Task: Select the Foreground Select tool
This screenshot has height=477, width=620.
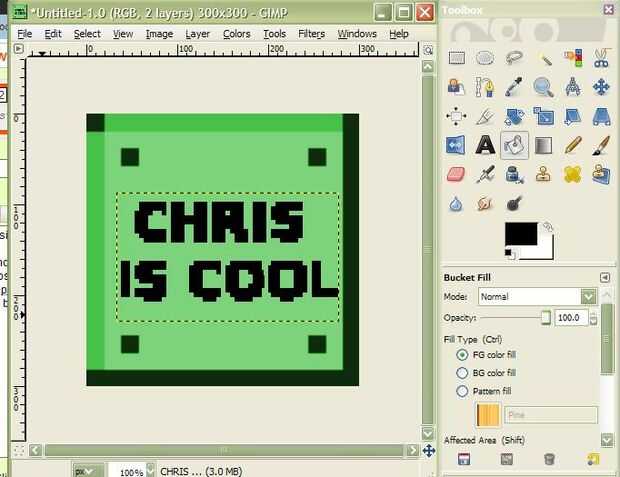Action: [457, 87]
